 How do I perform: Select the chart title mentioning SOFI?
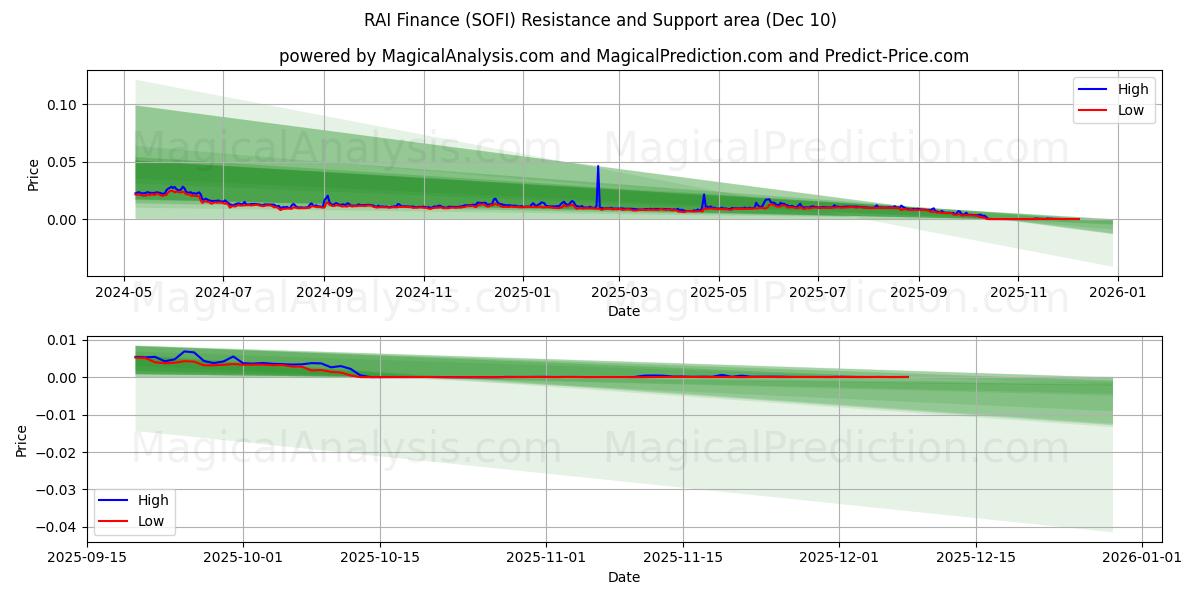pos(600,18)
